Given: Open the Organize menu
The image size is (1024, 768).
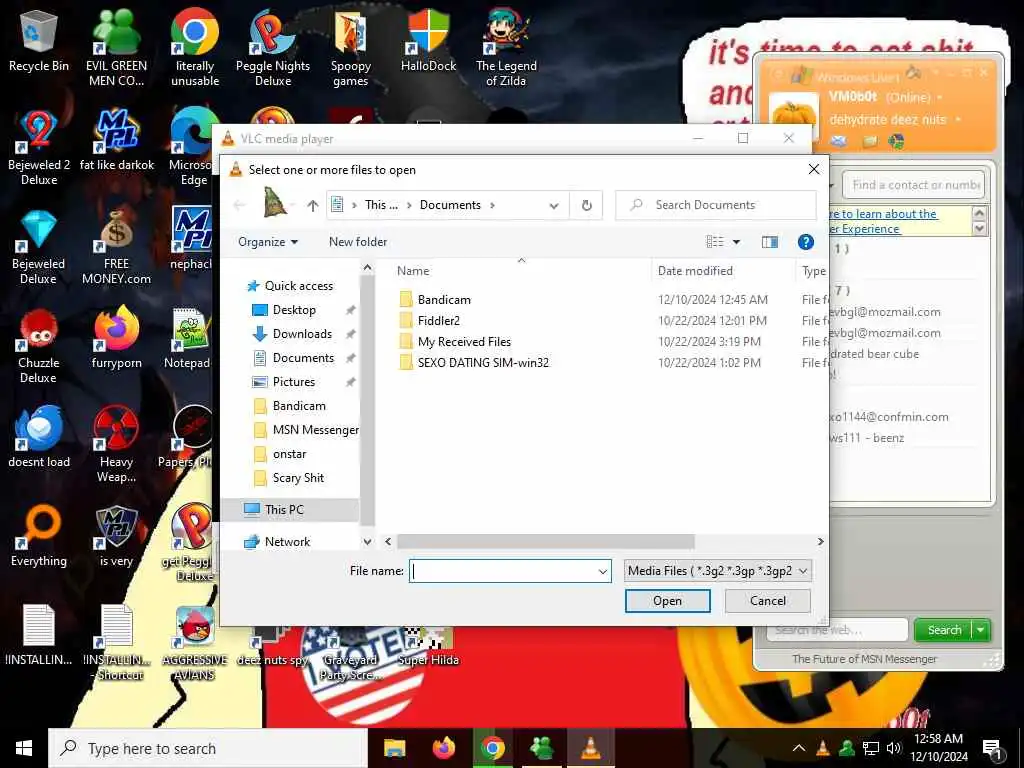Looking at the screenshot, I should point(268,242).
